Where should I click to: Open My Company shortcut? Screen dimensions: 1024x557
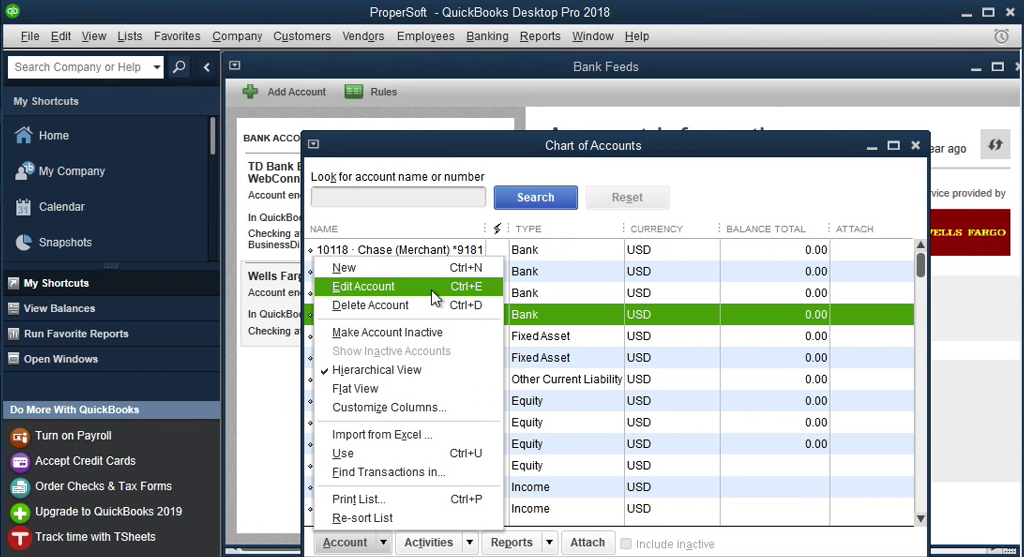pyautogui.click(x=59, y=171)
